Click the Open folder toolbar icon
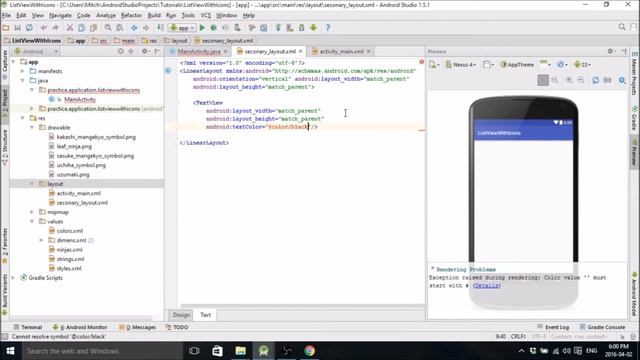640x360 pixels. click(6, 28)
